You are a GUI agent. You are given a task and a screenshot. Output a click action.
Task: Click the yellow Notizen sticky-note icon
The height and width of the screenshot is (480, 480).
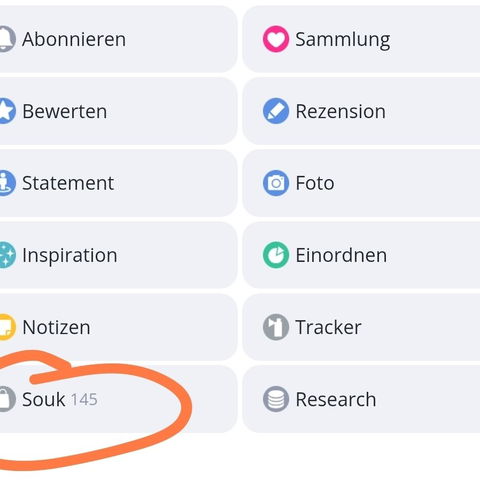click(7, 327)
